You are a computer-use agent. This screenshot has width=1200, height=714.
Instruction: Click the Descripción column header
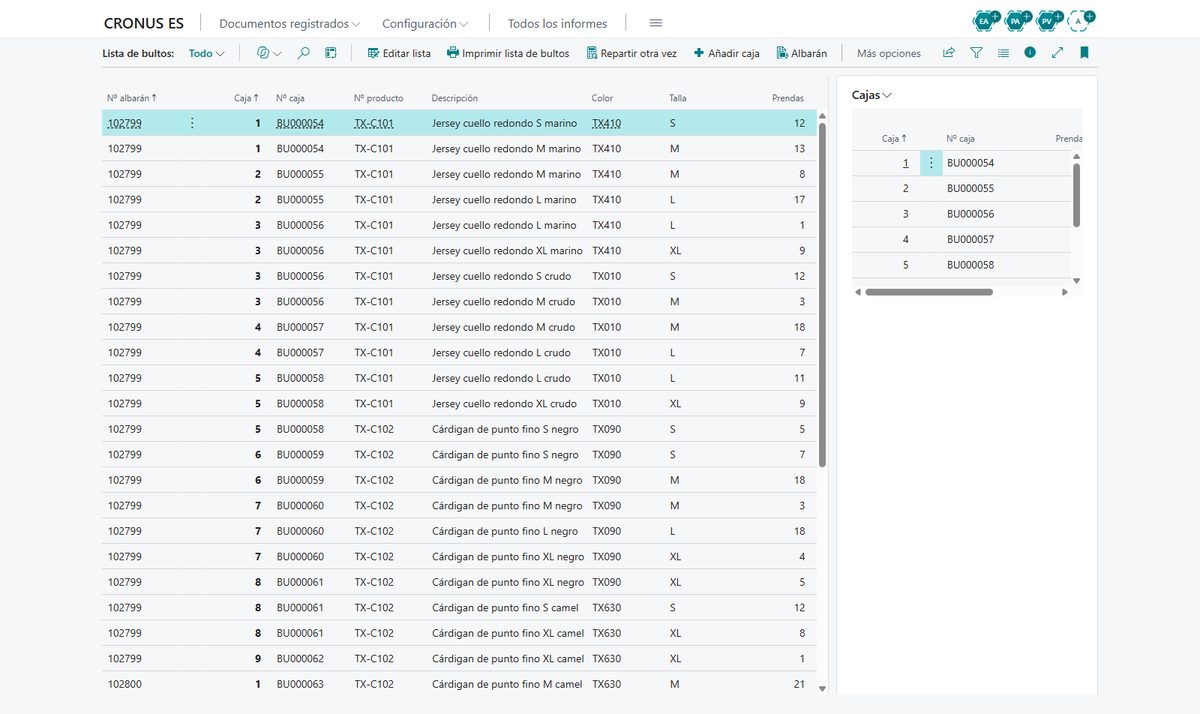click(x=455, y=98)
